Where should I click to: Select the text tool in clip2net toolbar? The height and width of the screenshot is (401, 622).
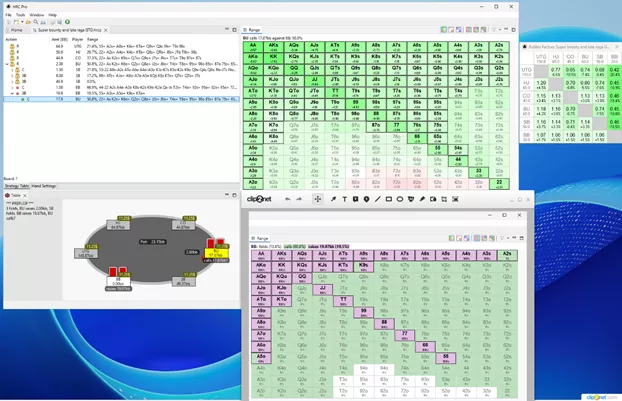pos(345,199)
